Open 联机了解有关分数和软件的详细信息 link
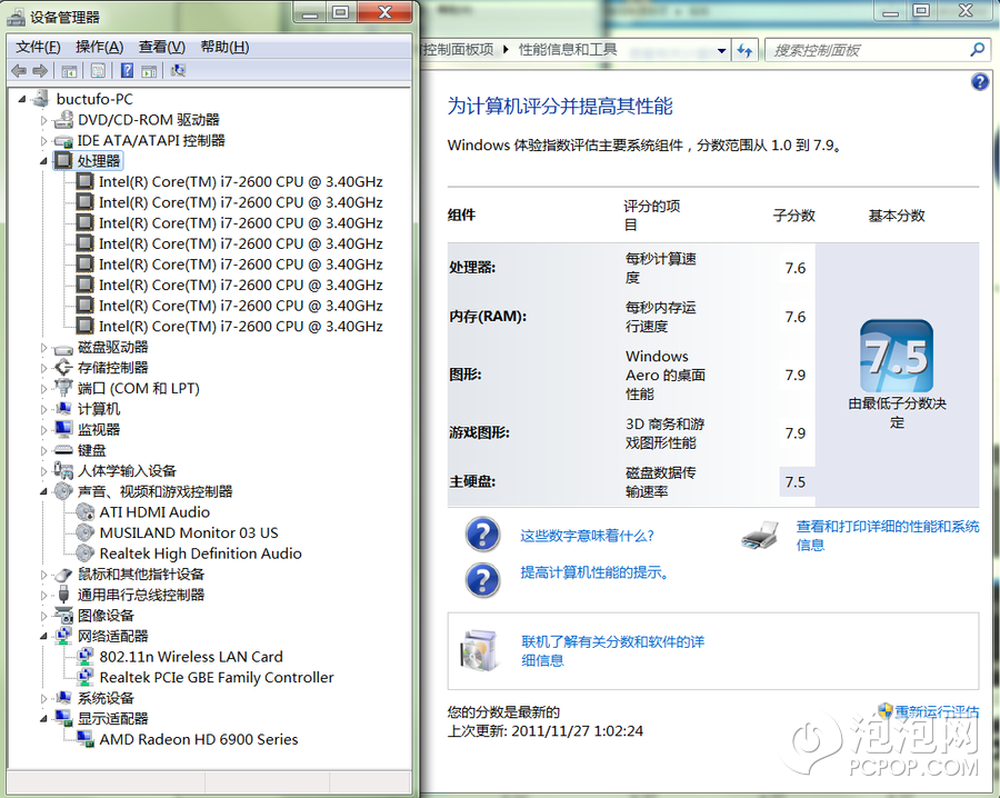1000x798 pixels. tap(613, 651)
